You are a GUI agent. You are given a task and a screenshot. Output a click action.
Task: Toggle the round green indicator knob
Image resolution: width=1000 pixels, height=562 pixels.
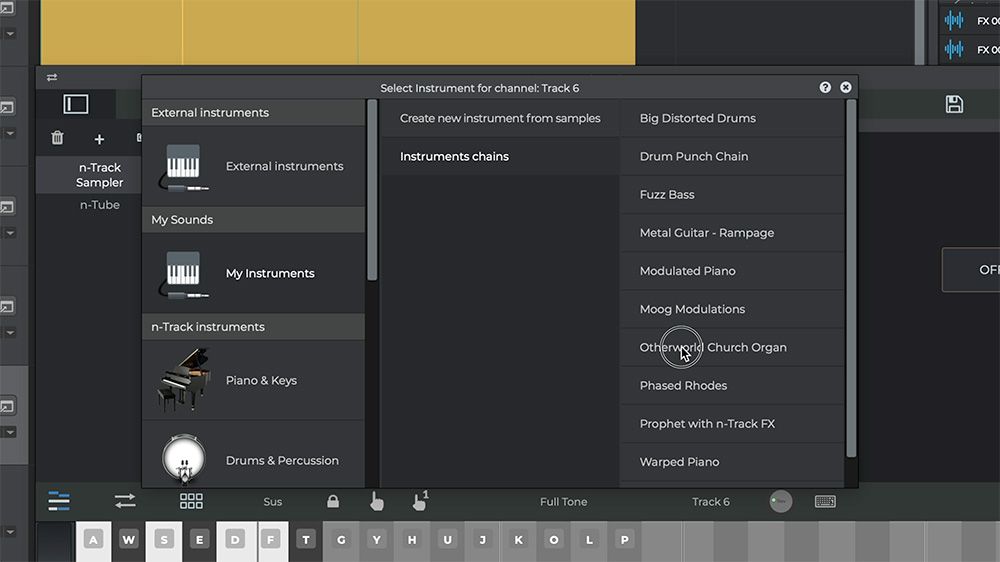coord(781,501)
